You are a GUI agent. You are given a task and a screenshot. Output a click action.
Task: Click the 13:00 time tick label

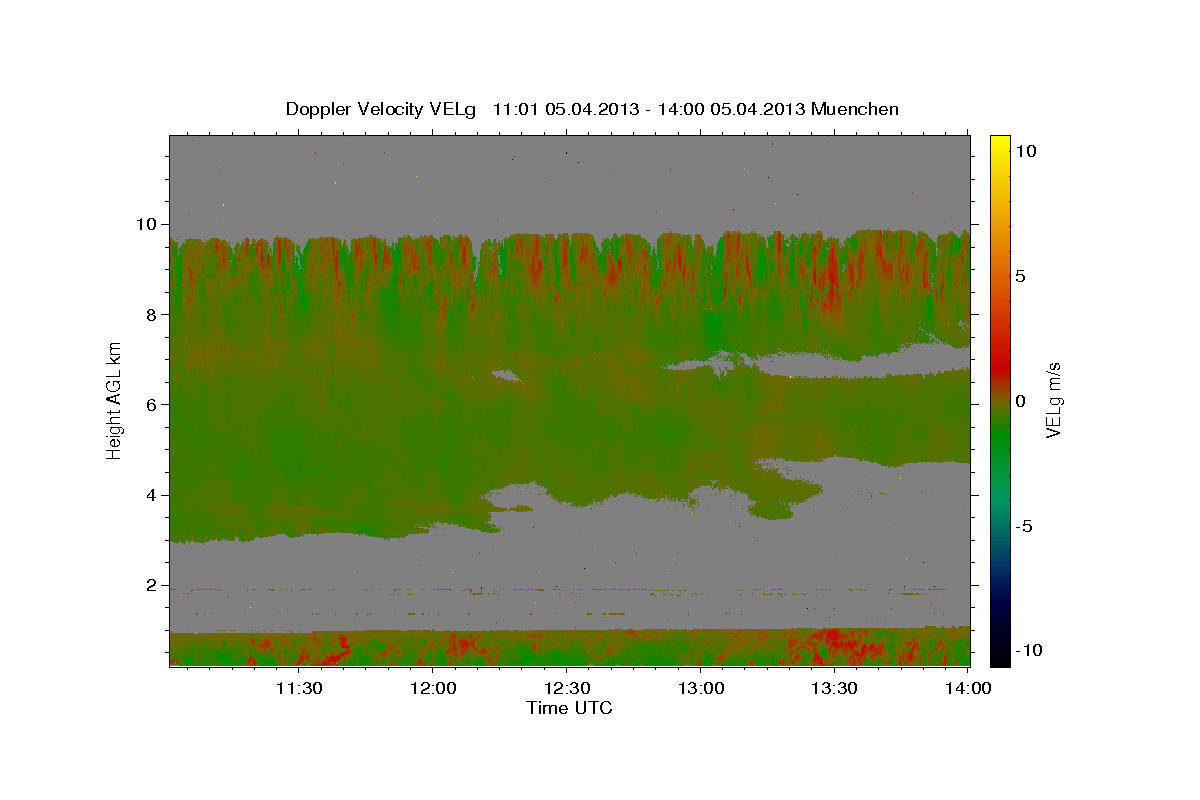tap(701, 688)
